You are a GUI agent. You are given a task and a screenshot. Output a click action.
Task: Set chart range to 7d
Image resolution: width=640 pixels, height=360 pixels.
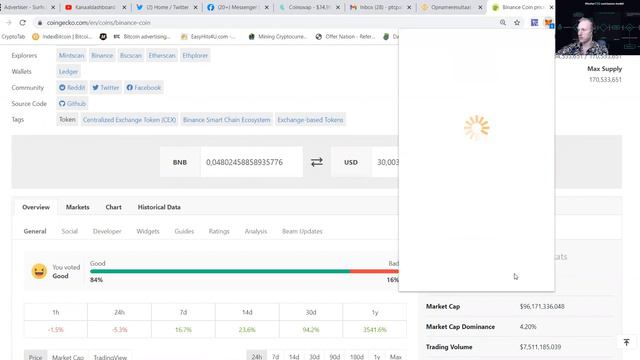click(276, 357)
